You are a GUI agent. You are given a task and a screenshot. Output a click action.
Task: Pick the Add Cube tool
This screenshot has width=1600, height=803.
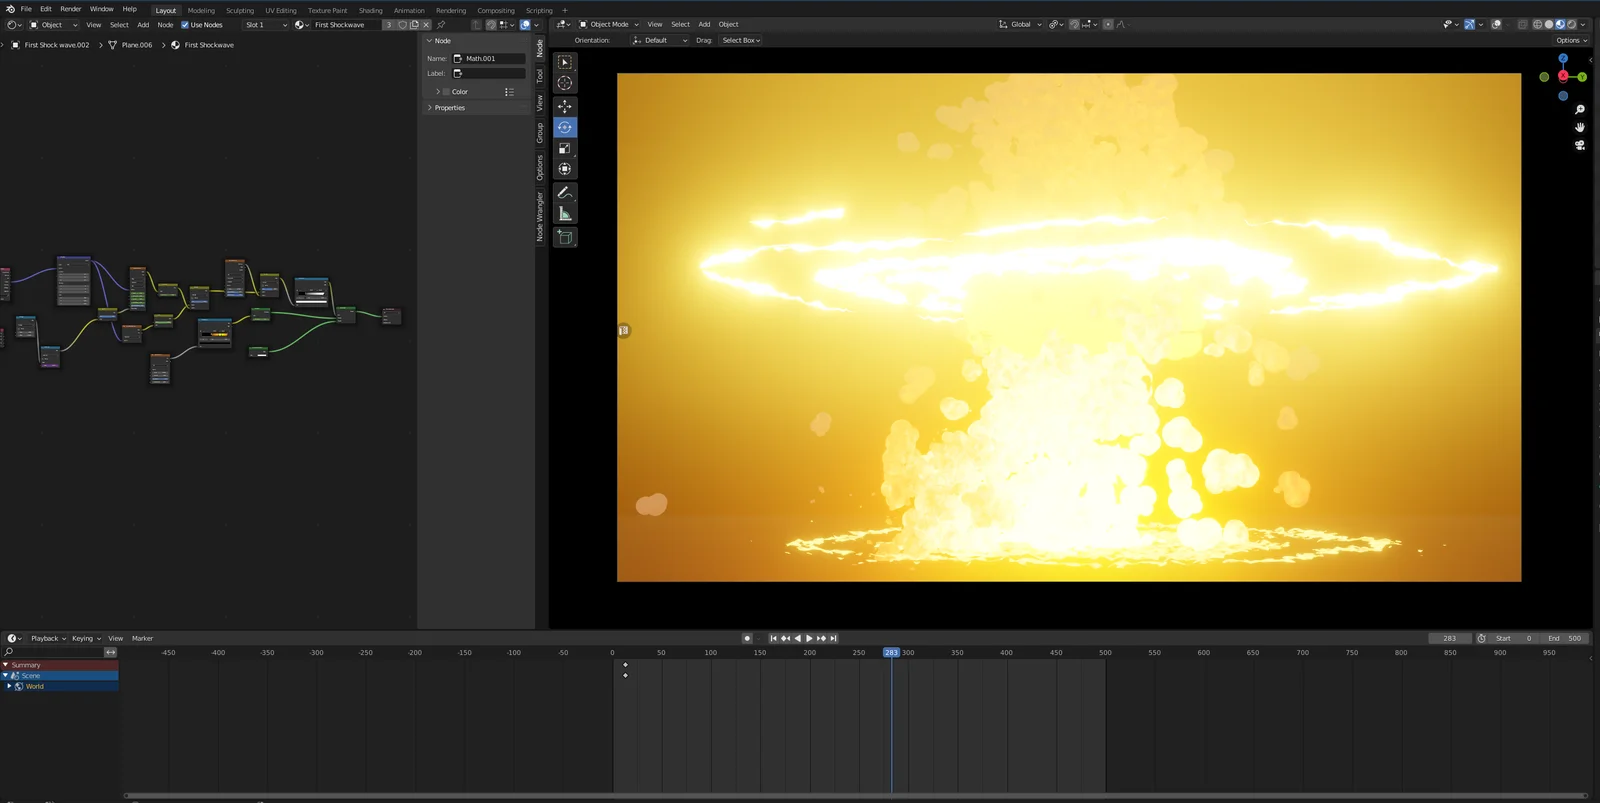coord(565,237)
